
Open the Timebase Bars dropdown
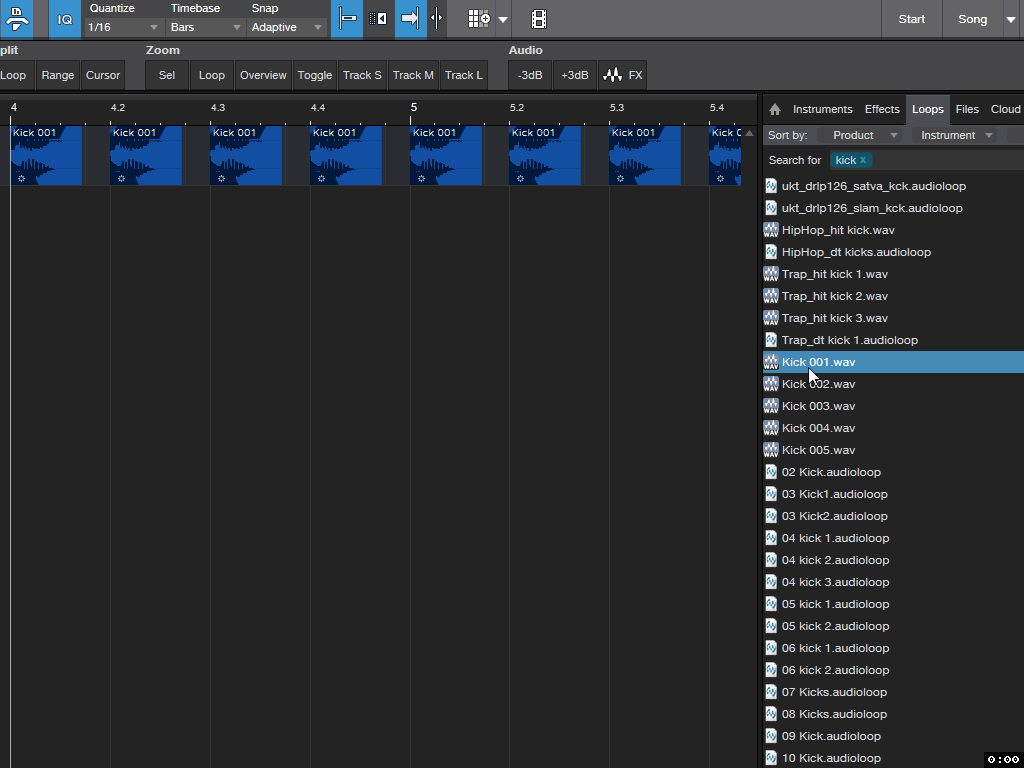[206, 27]
